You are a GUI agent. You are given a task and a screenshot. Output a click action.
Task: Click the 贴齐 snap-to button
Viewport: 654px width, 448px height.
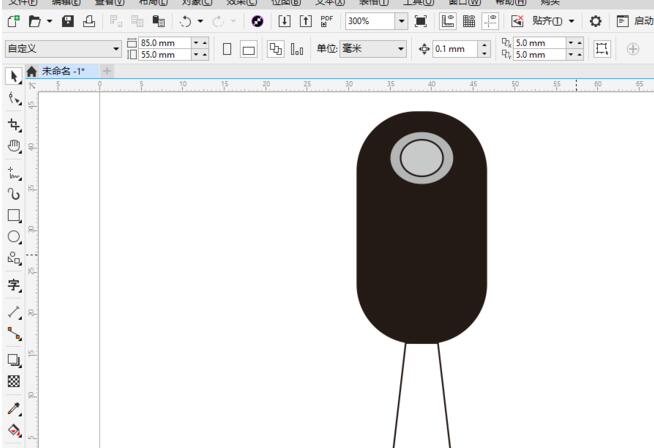545,21
